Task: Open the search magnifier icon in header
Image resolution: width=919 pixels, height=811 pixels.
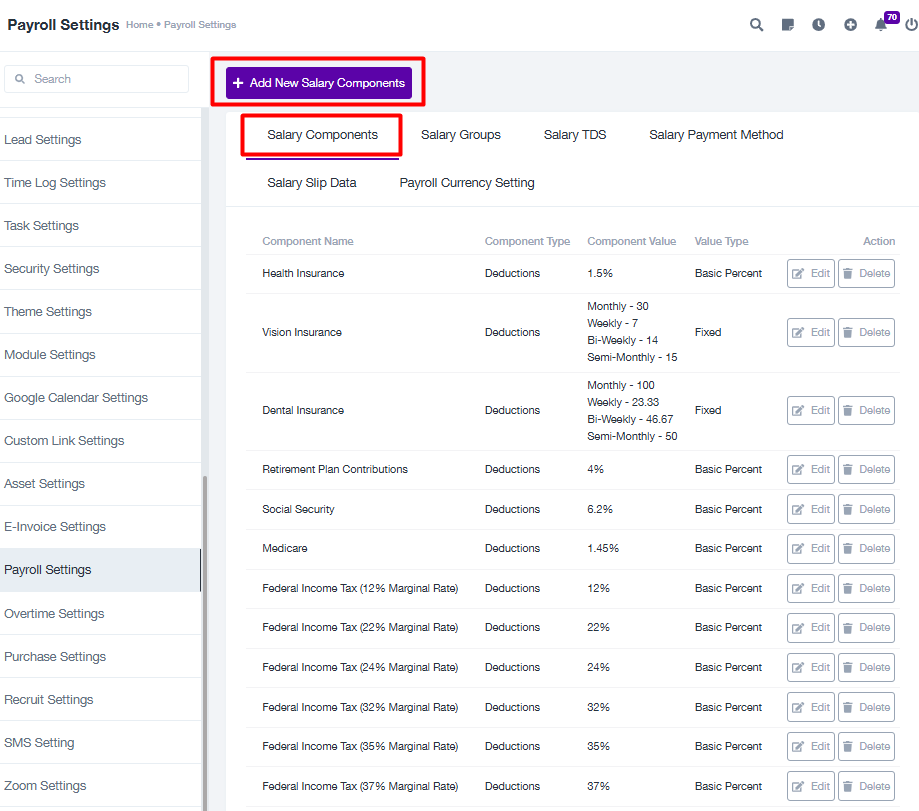Action: (x=756, y=25)
